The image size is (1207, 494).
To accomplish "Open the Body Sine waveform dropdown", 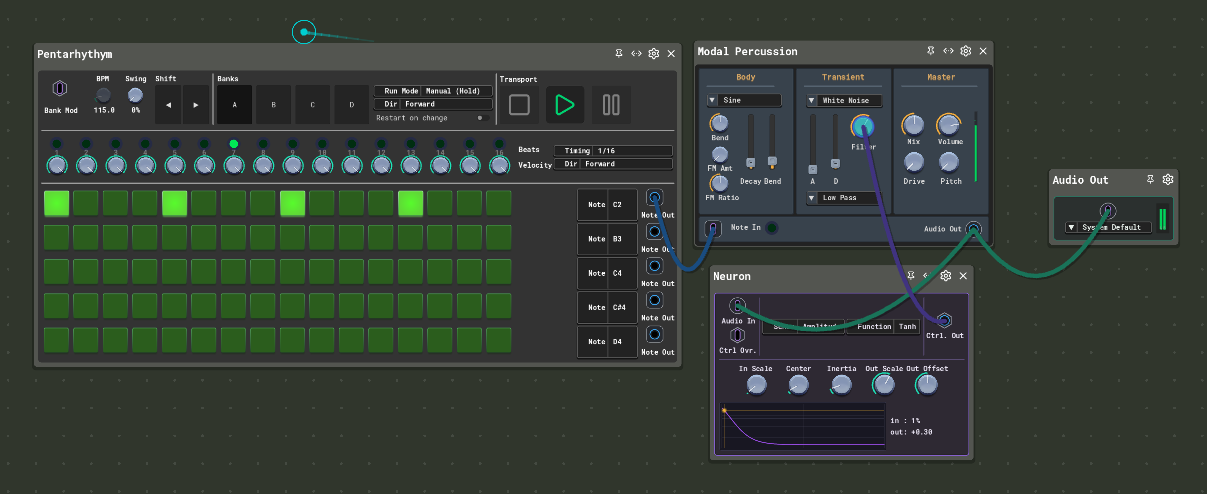I will [744, 100].
